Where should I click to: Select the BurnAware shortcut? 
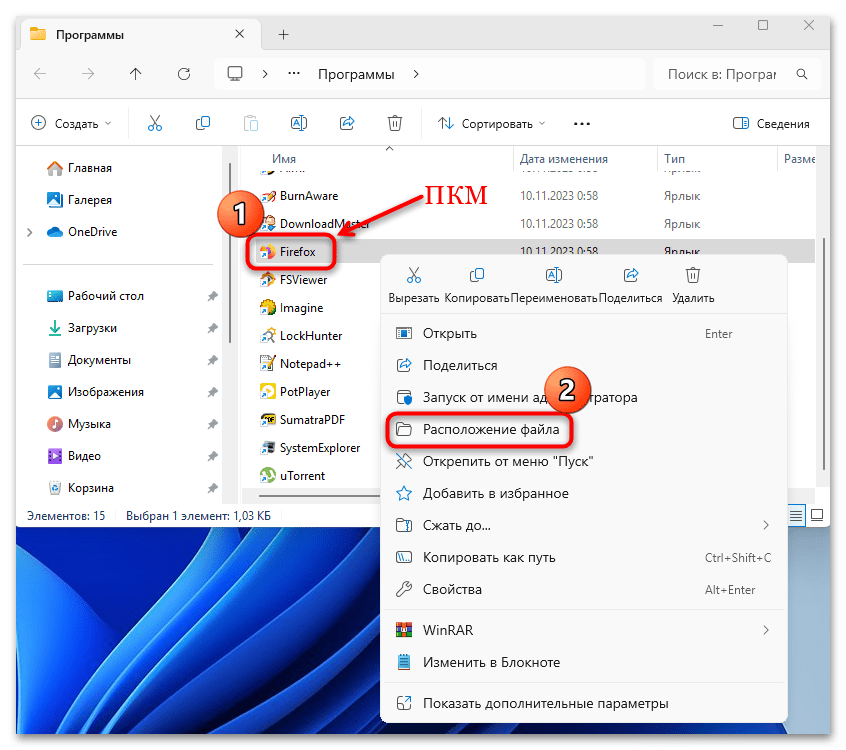pyautogui.click(x=299, y=196)
